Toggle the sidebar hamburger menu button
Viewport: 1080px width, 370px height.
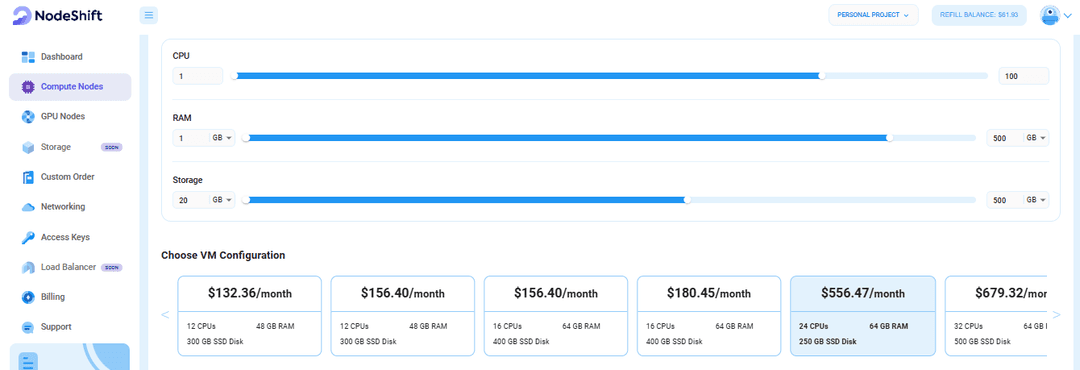click(x=149, y=15)
